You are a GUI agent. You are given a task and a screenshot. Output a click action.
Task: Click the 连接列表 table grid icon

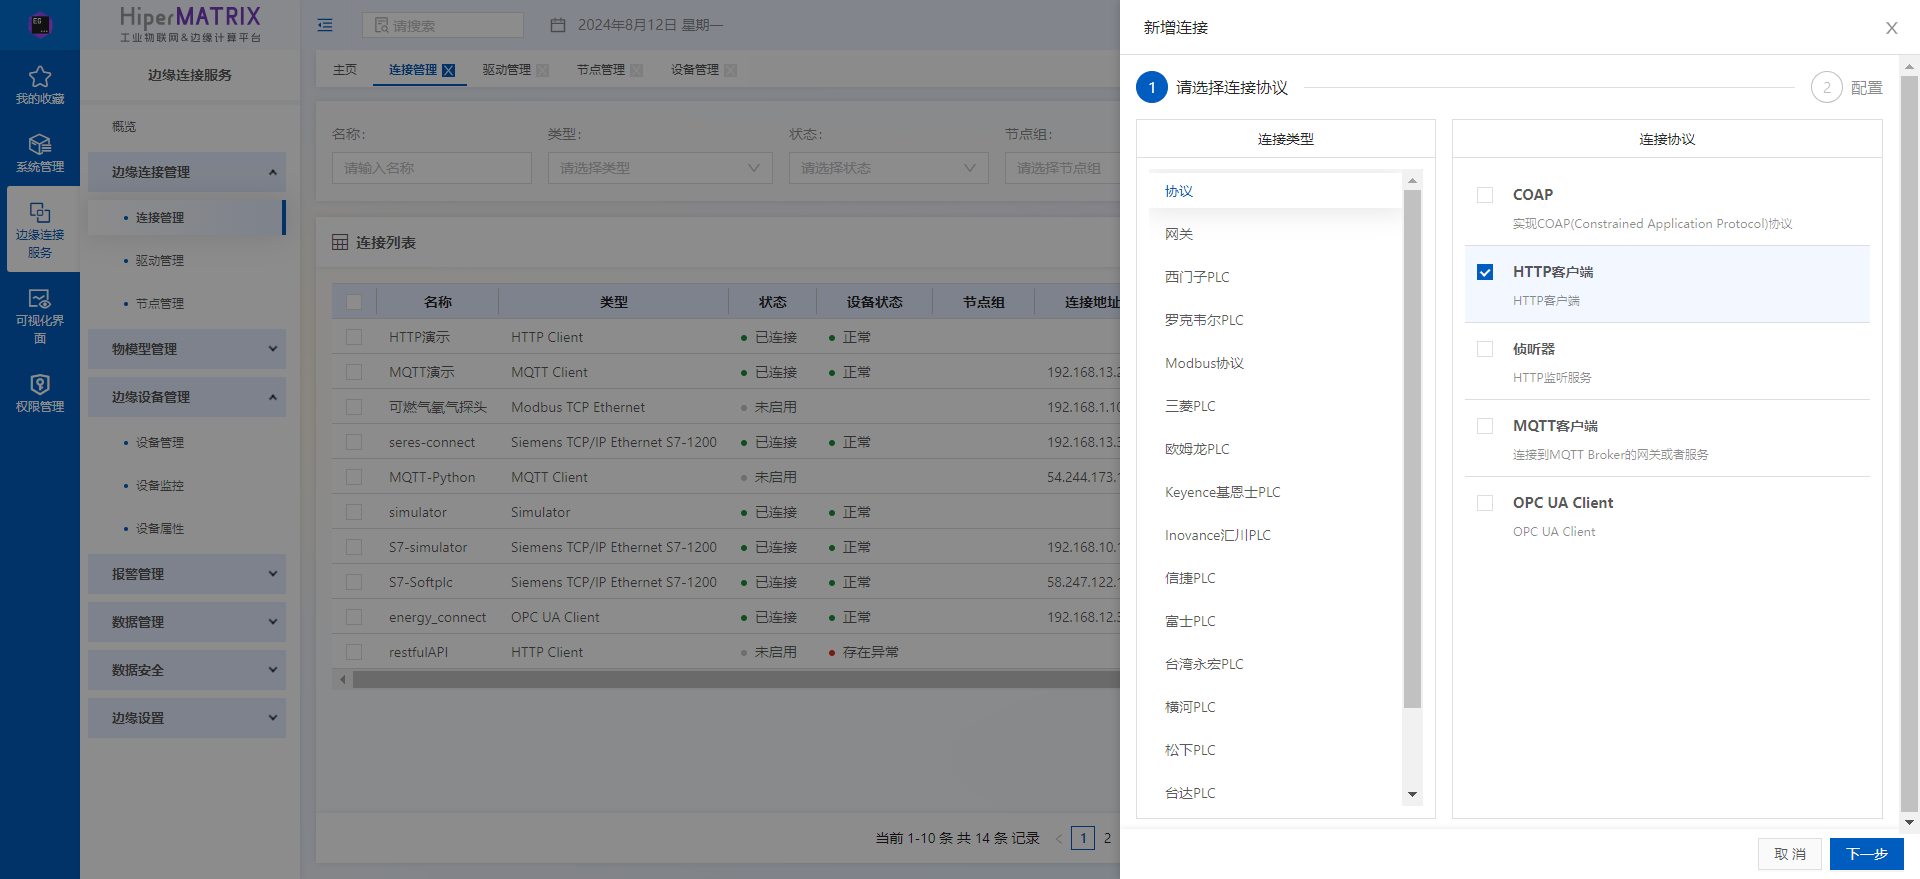(340, 243)
